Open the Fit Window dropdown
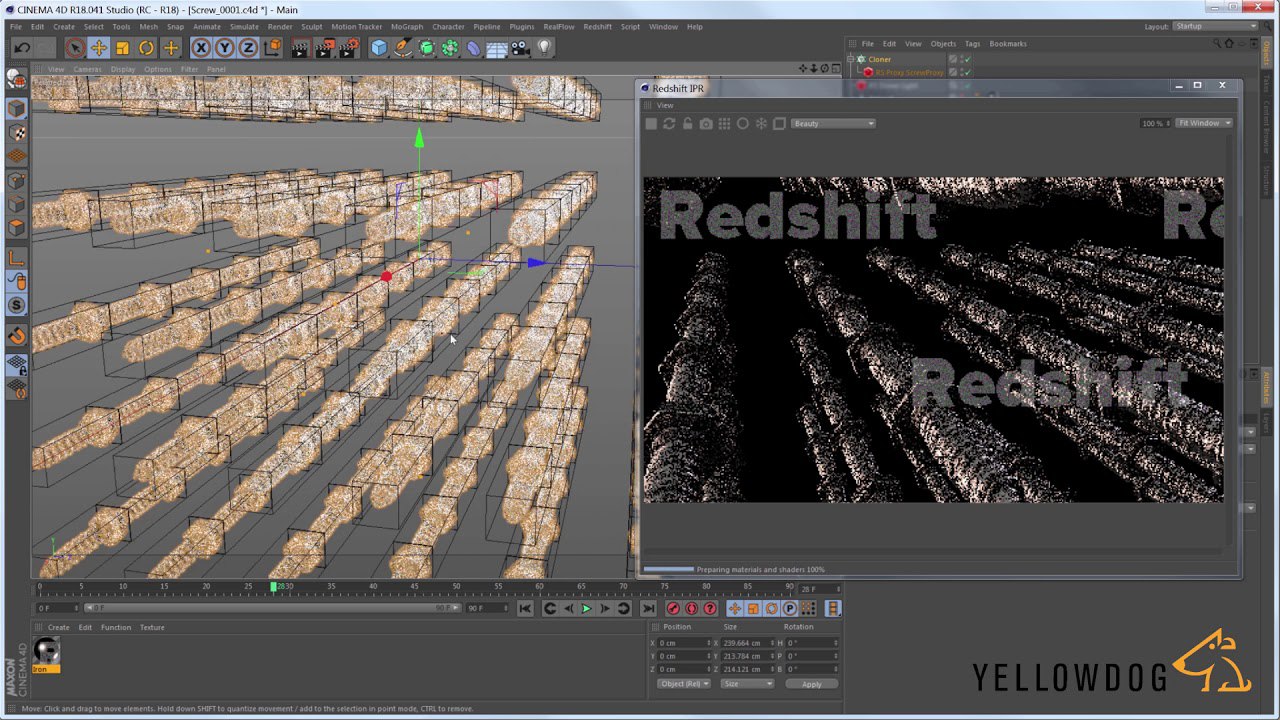1280x720 pixels. pyautogui.click(x=1203, y=123)
